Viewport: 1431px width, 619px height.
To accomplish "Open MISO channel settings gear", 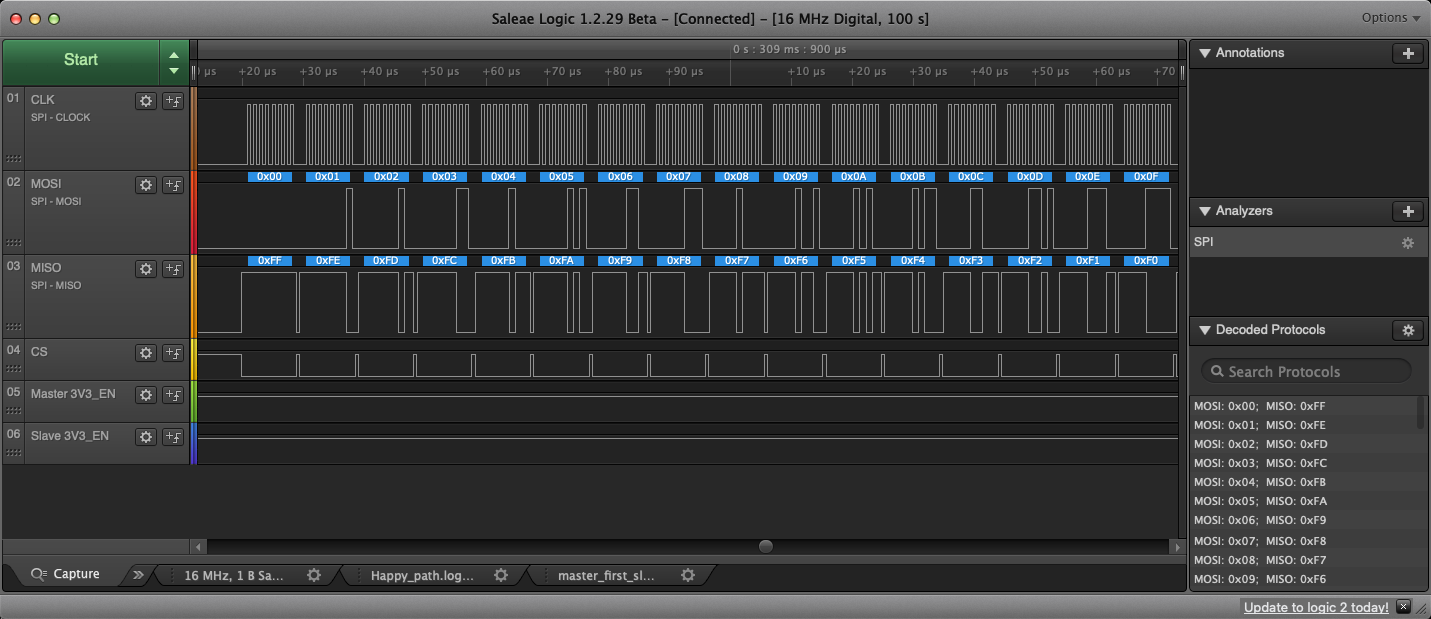I will pos(146,268).
